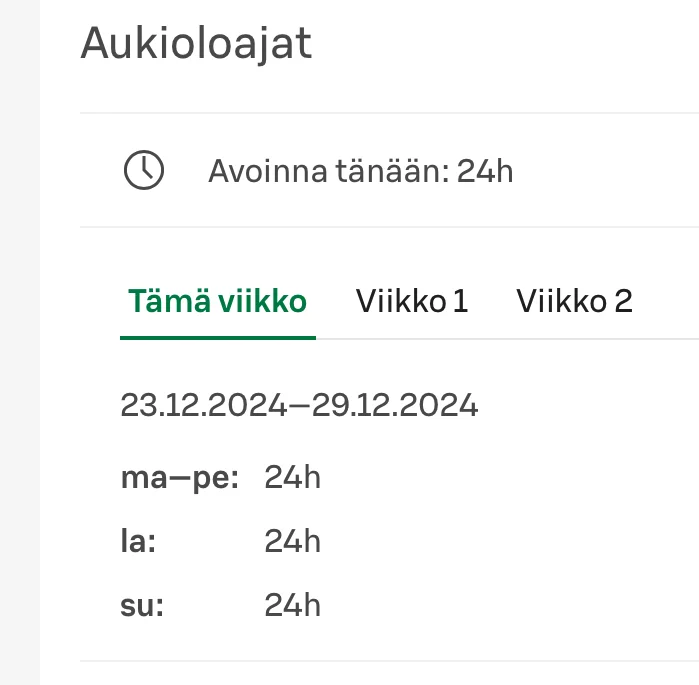Click the 24h hours for la

[292, 542]
